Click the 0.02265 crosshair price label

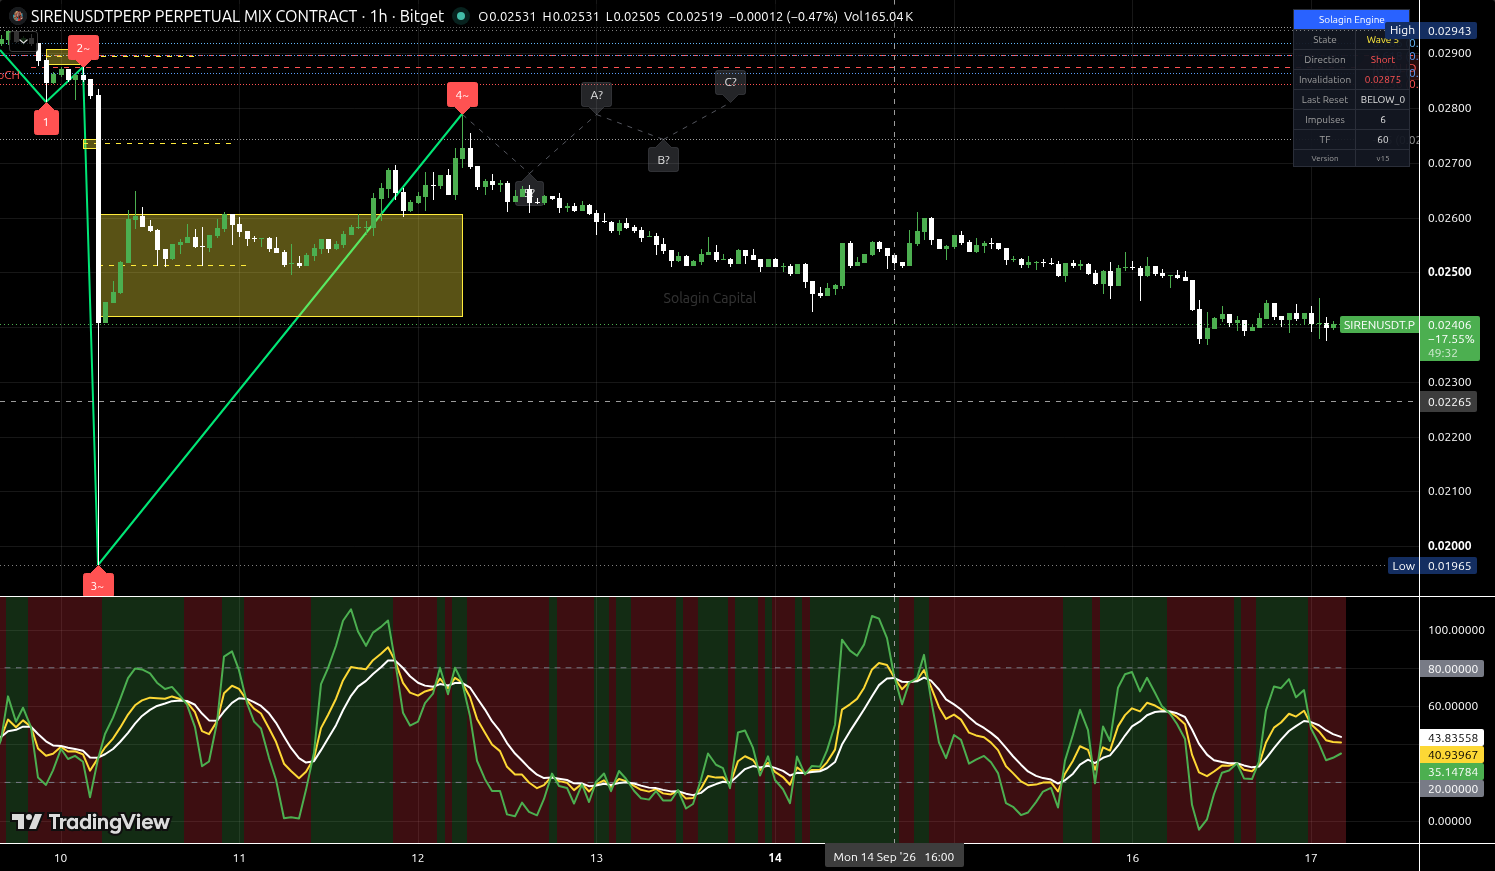[1449, 402]
